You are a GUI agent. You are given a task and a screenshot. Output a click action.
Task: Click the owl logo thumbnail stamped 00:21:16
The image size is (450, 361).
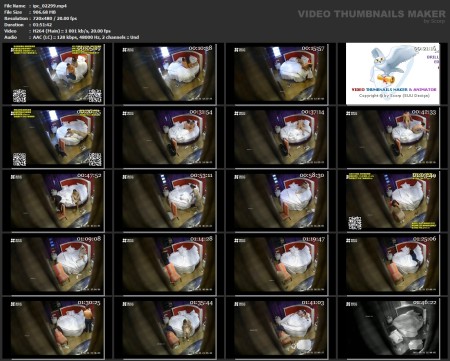coord(393,74)
